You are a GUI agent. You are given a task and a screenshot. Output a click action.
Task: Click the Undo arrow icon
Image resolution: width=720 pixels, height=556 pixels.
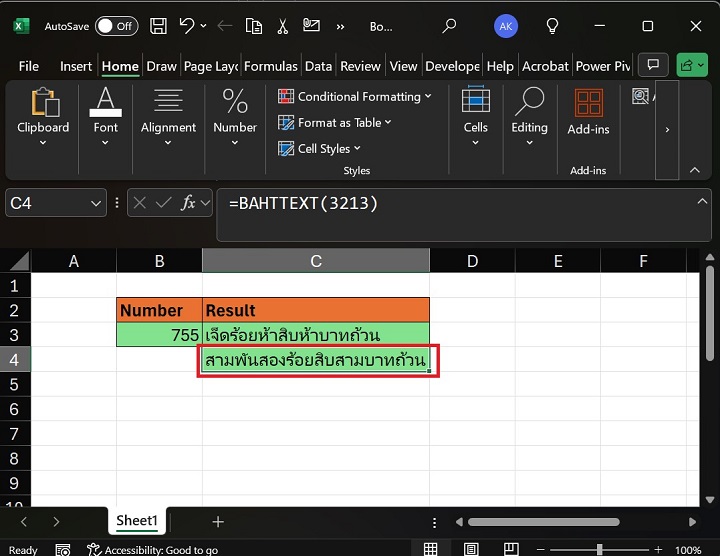coord(186,26)
